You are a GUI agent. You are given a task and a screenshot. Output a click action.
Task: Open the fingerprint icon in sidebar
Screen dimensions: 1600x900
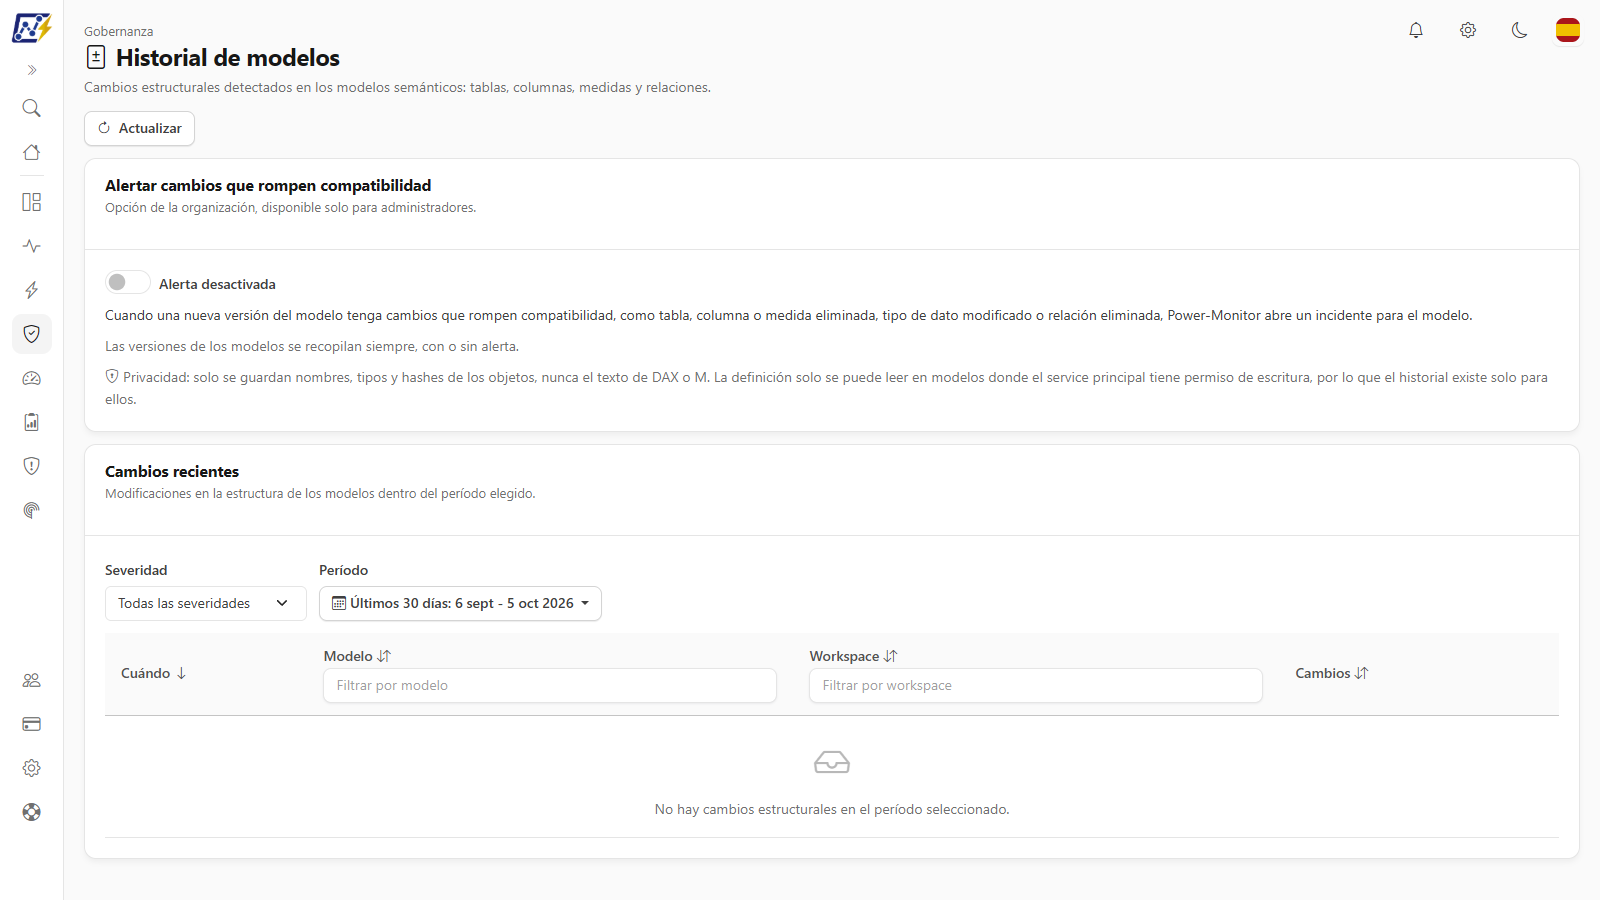(x=32, y=510)
